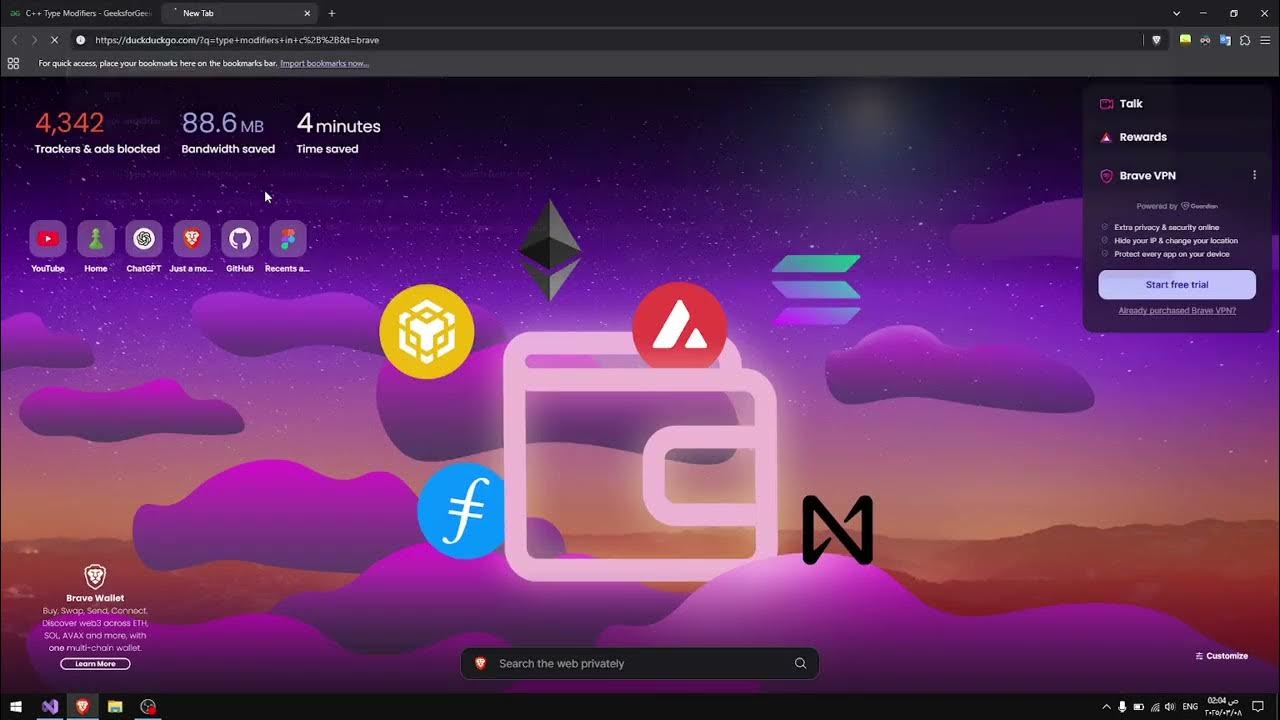1280x720 pixels.
Task: Click the yellow extension icon in toolbar
Action: 1185,40
